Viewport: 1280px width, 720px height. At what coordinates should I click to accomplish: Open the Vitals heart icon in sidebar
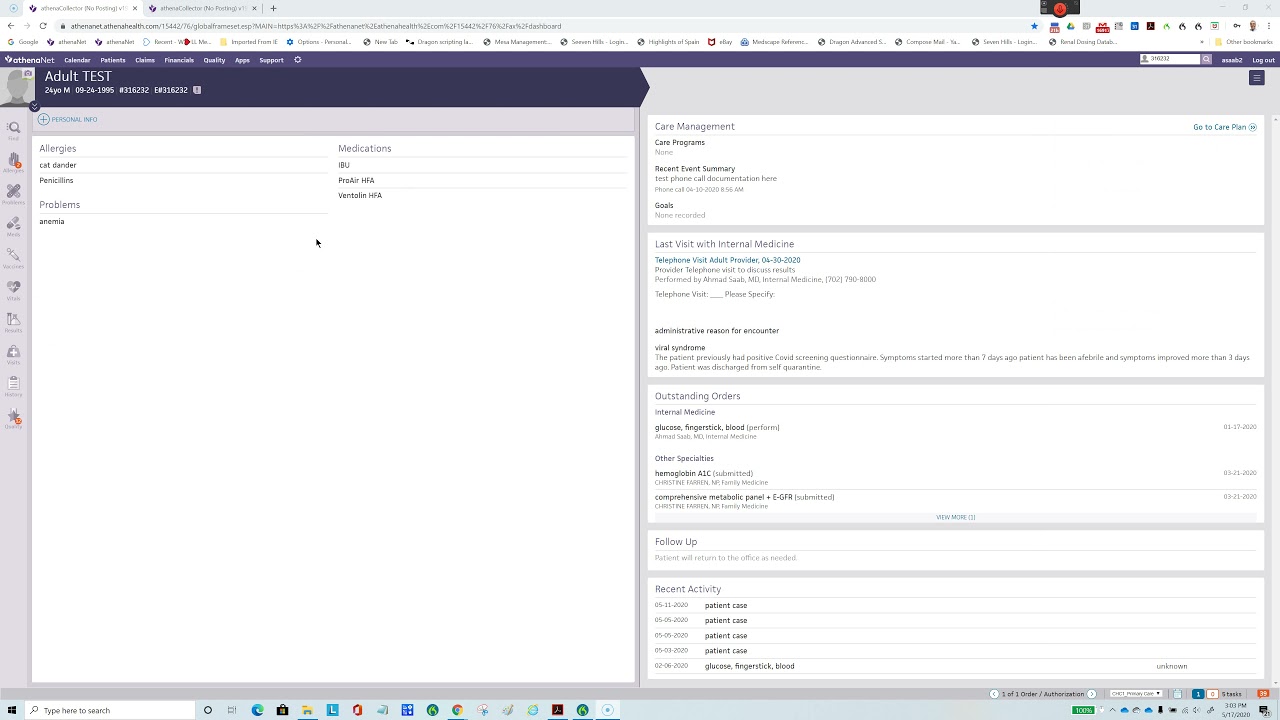[13, 290]
